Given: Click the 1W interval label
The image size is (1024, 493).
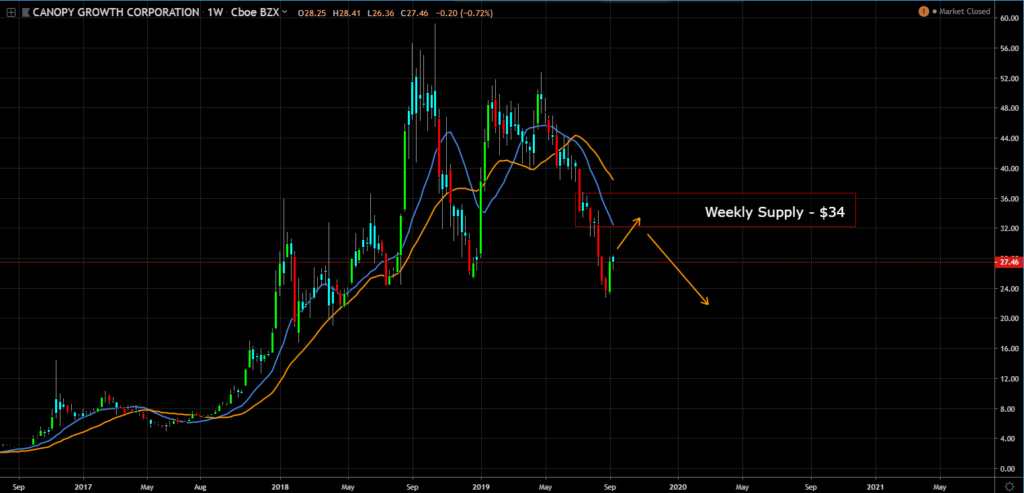Looking at the screenshot, I should coord(216,12).
